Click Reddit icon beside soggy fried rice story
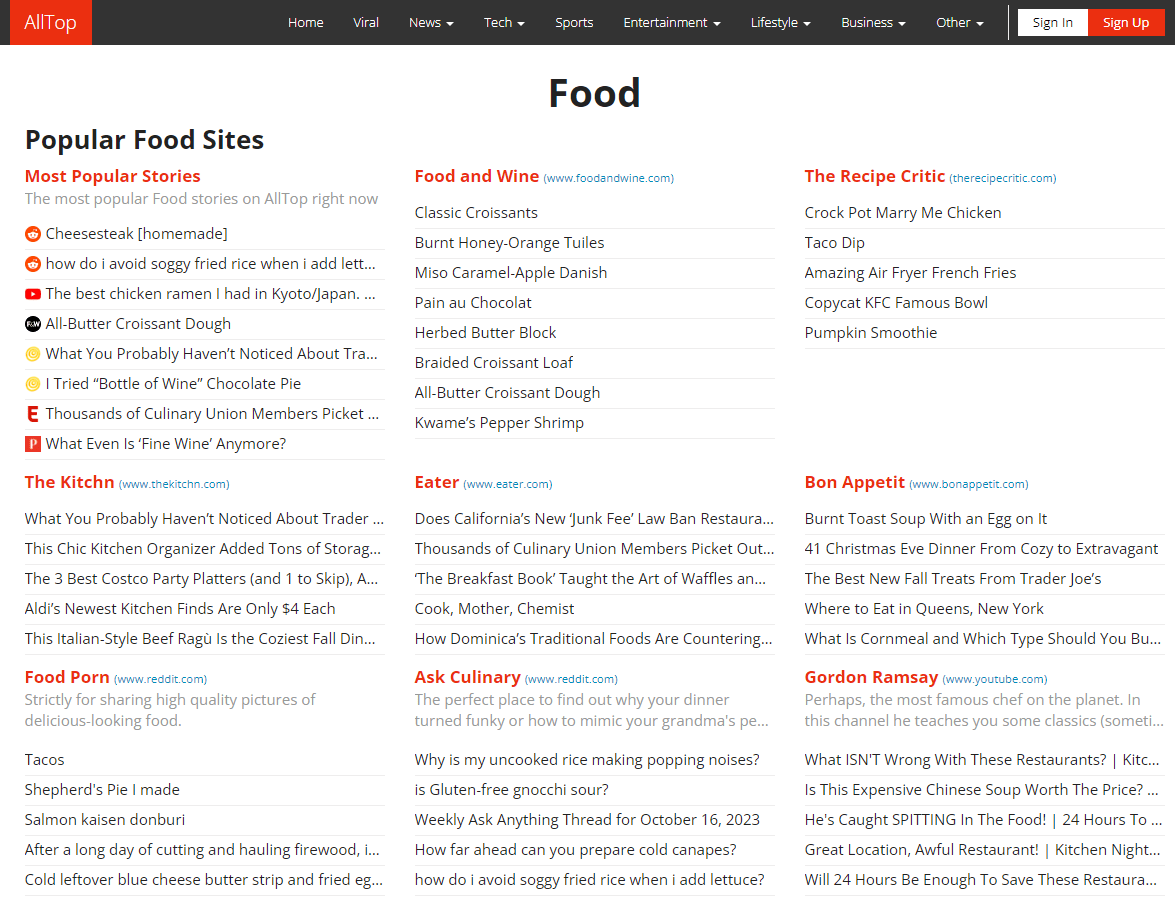 coord(33,264)
